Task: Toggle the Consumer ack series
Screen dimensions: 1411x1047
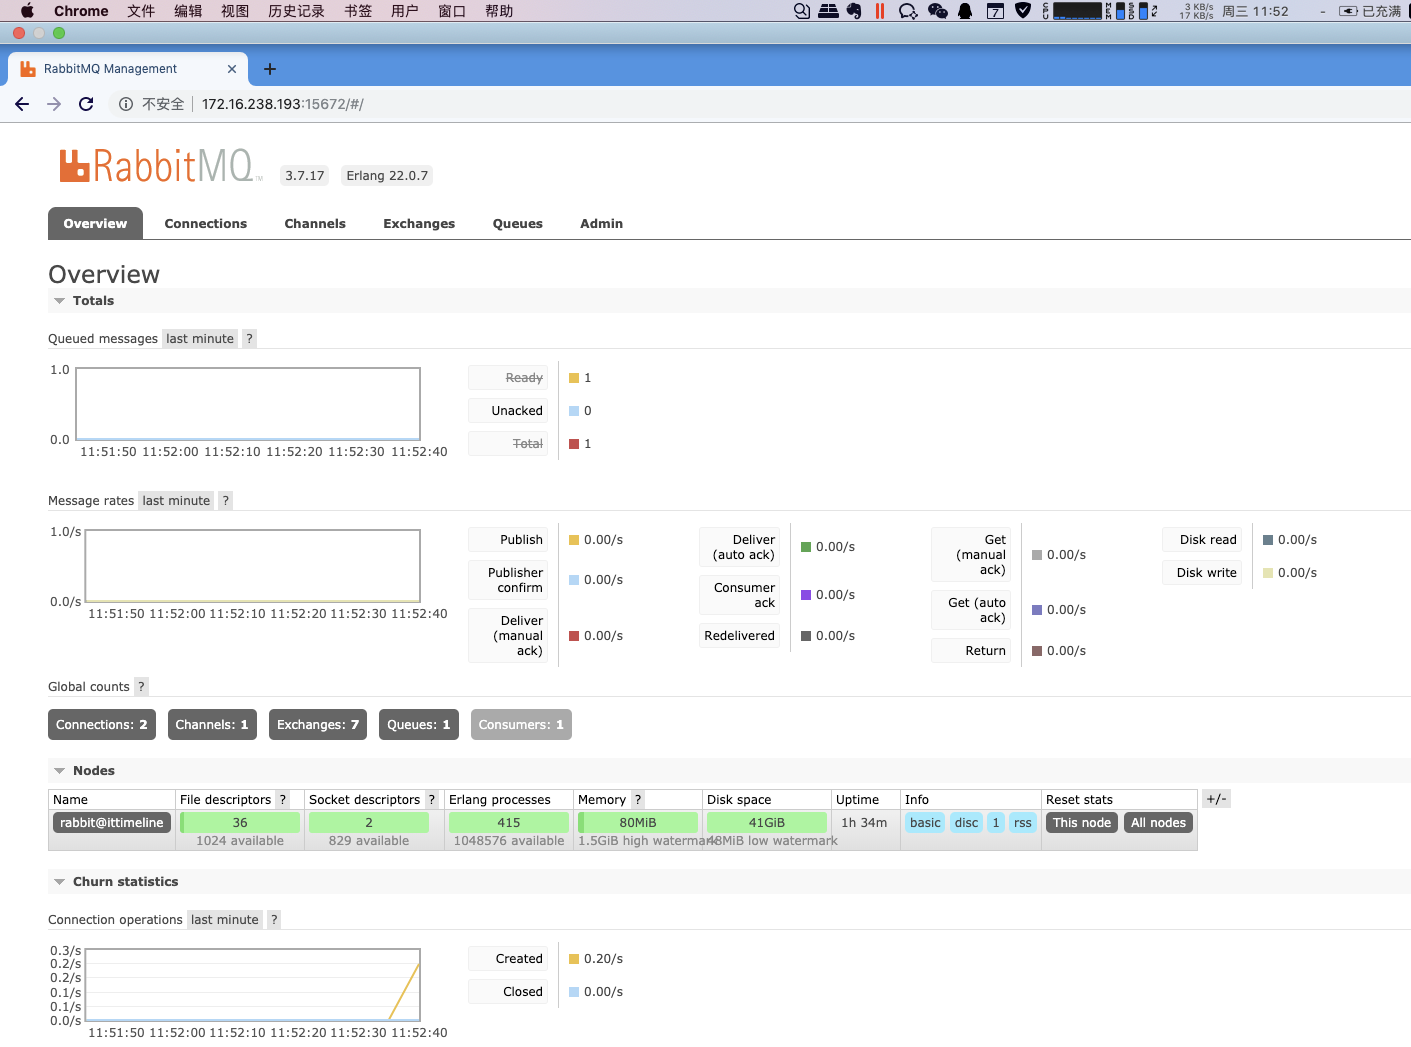Action: (740, 595)
